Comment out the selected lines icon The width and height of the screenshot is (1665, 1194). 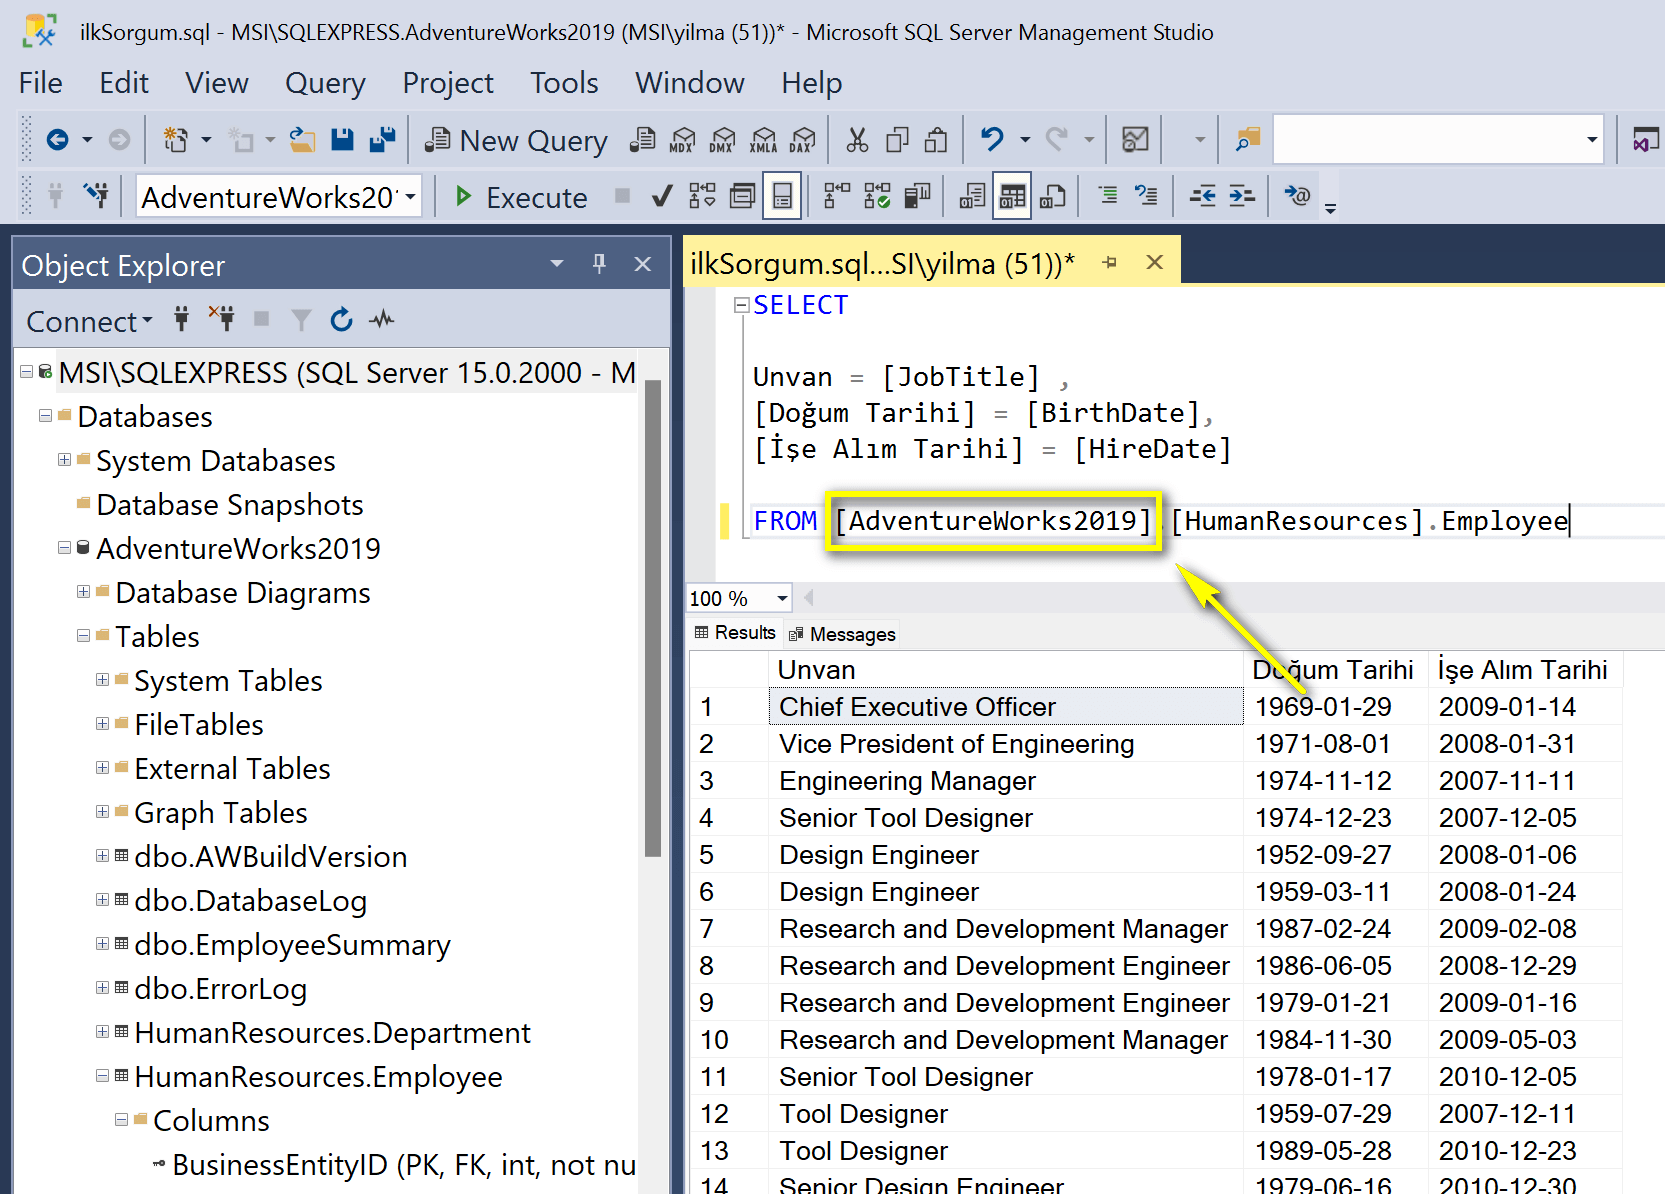click(x=1108, y=196)
